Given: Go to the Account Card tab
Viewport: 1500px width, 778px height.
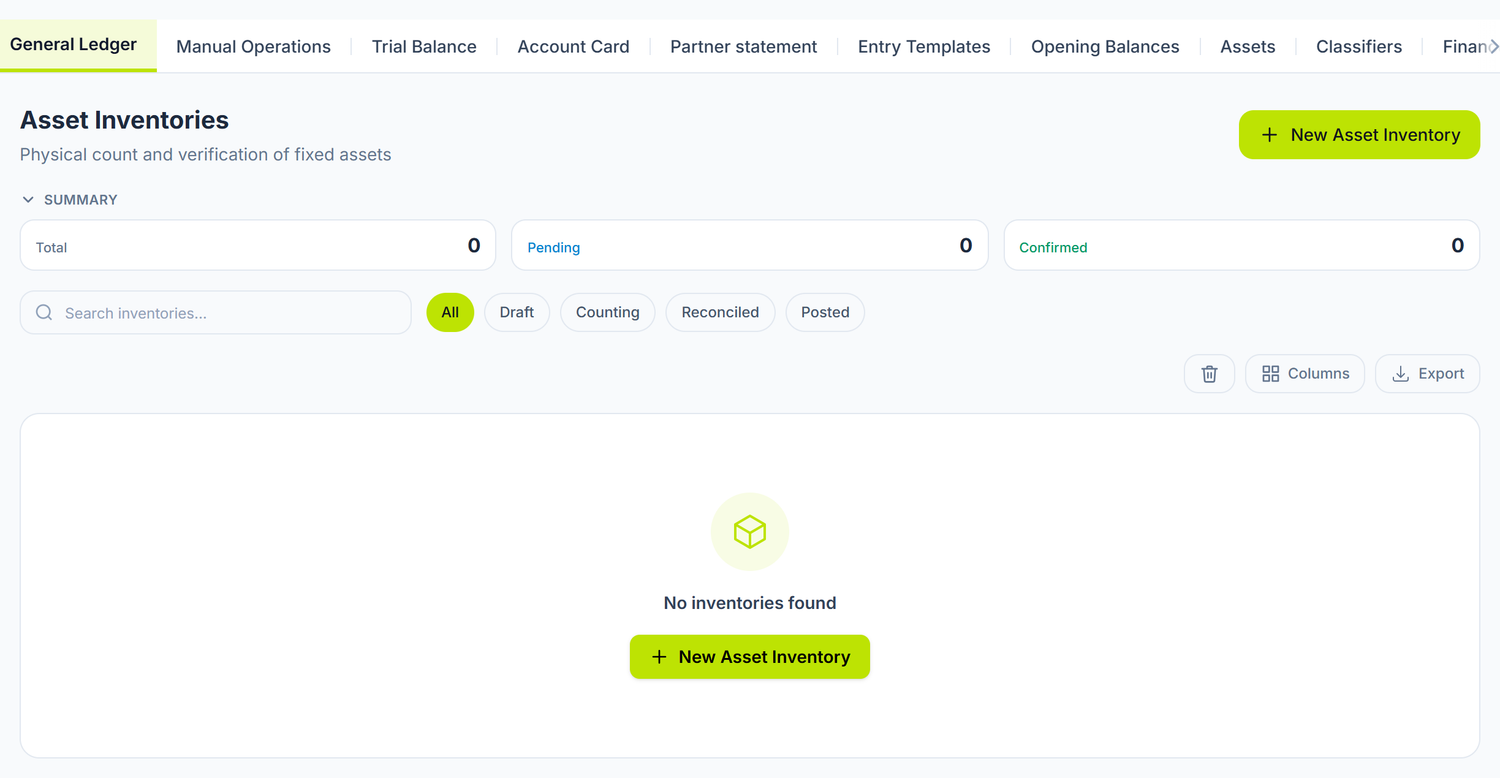Looking at the screenshot, I should click(573, 47).
